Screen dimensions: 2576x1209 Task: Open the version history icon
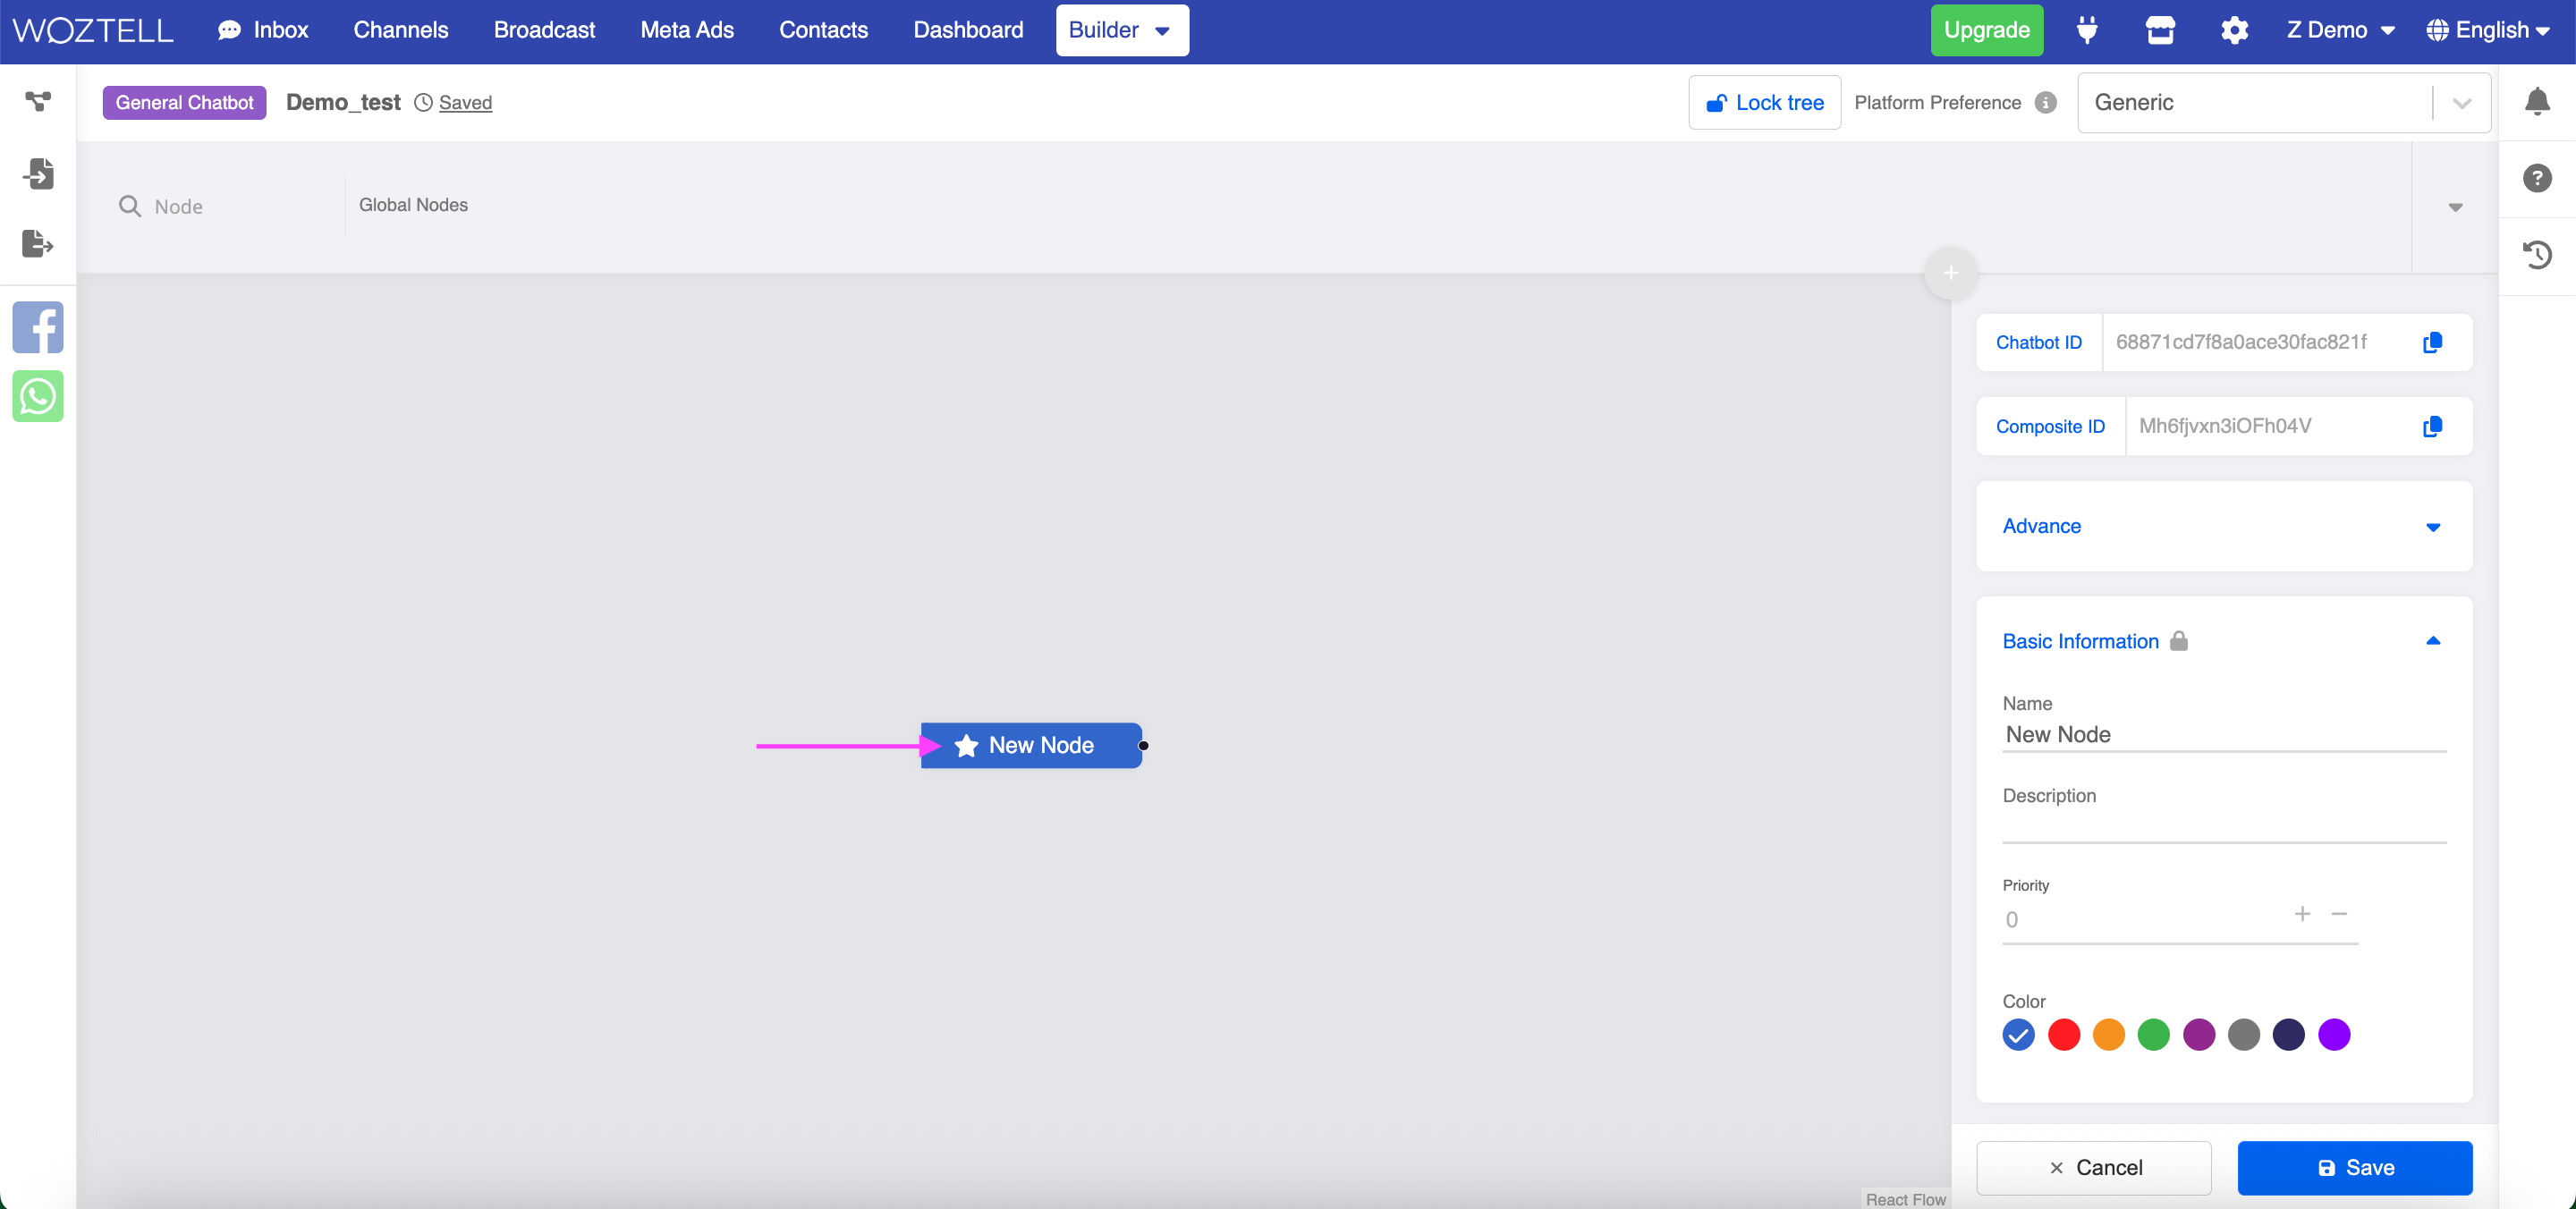click(2537, 255)
